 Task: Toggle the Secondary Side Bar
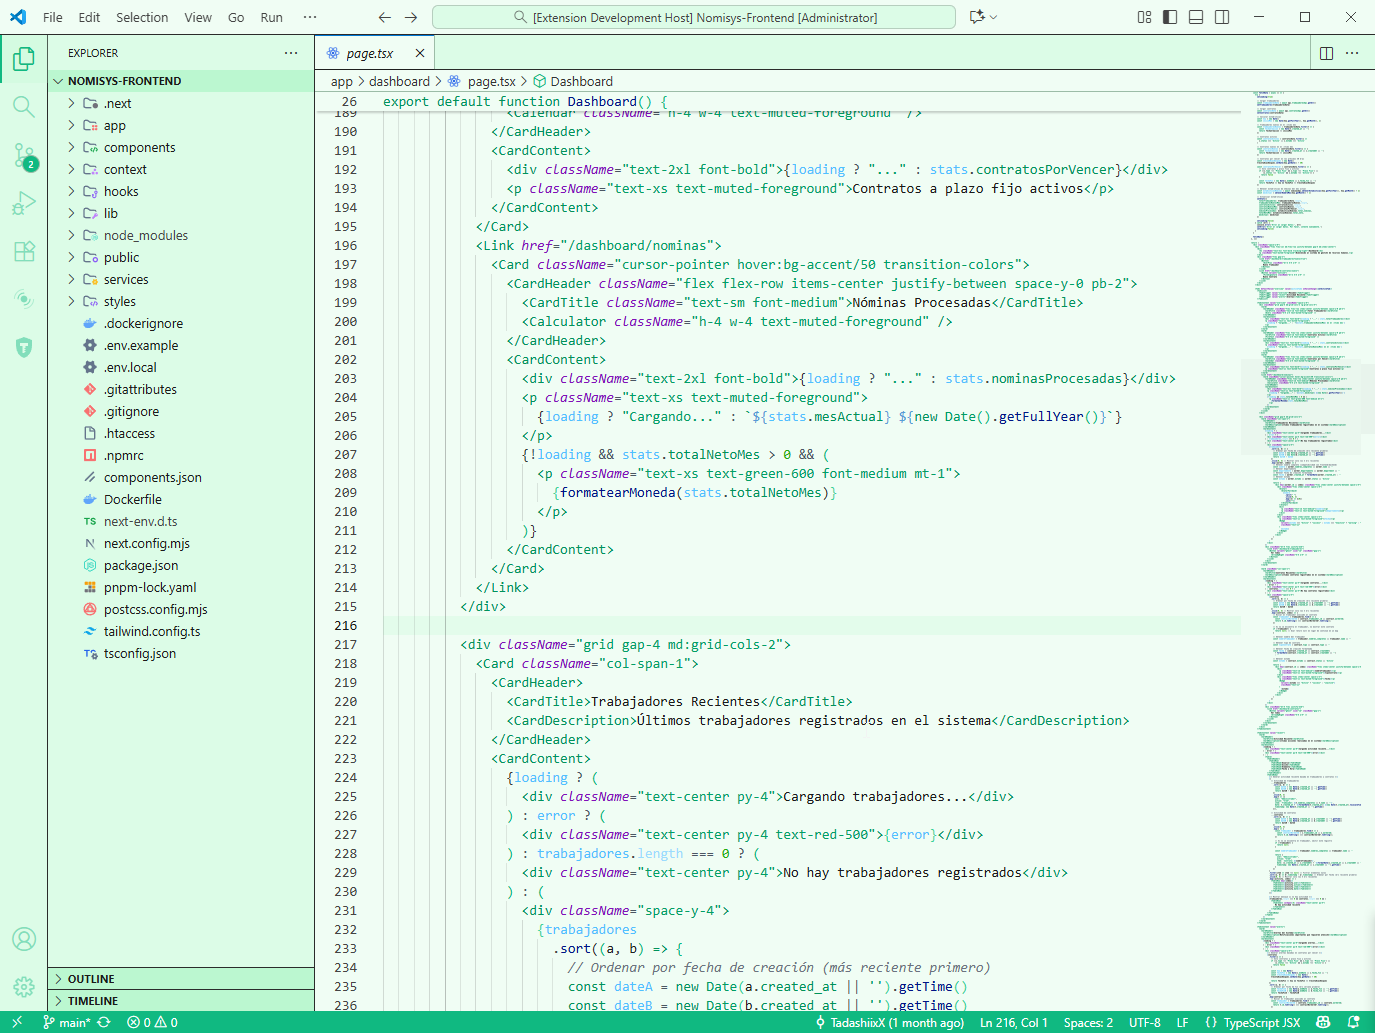[1222, 17]
